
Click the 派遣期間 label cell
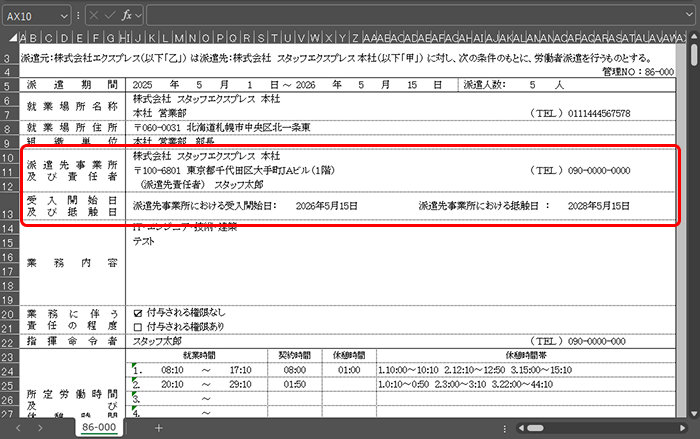click(72, 85)
